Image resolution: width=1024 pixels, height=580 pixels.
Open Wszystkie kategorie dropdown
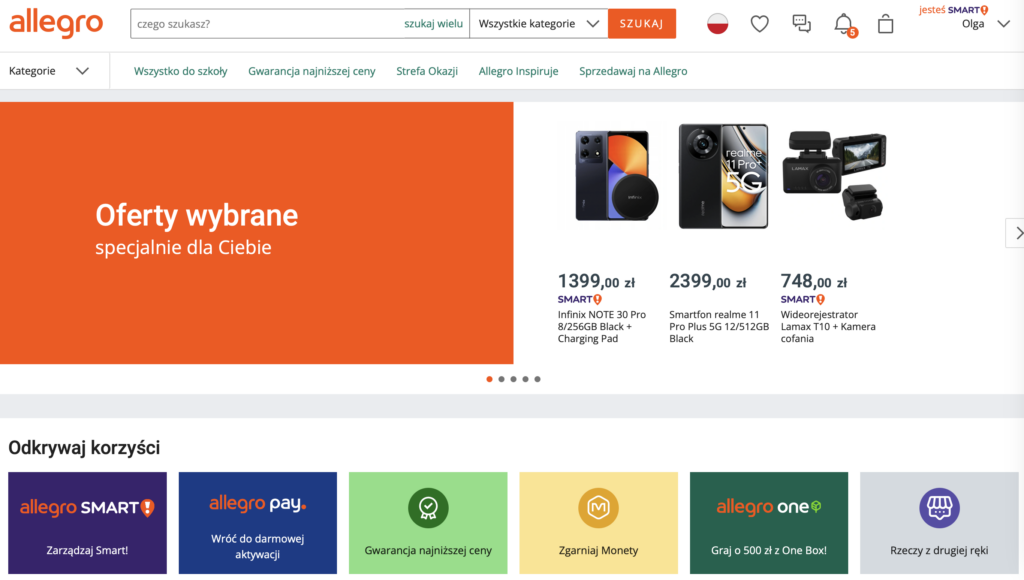539,24
